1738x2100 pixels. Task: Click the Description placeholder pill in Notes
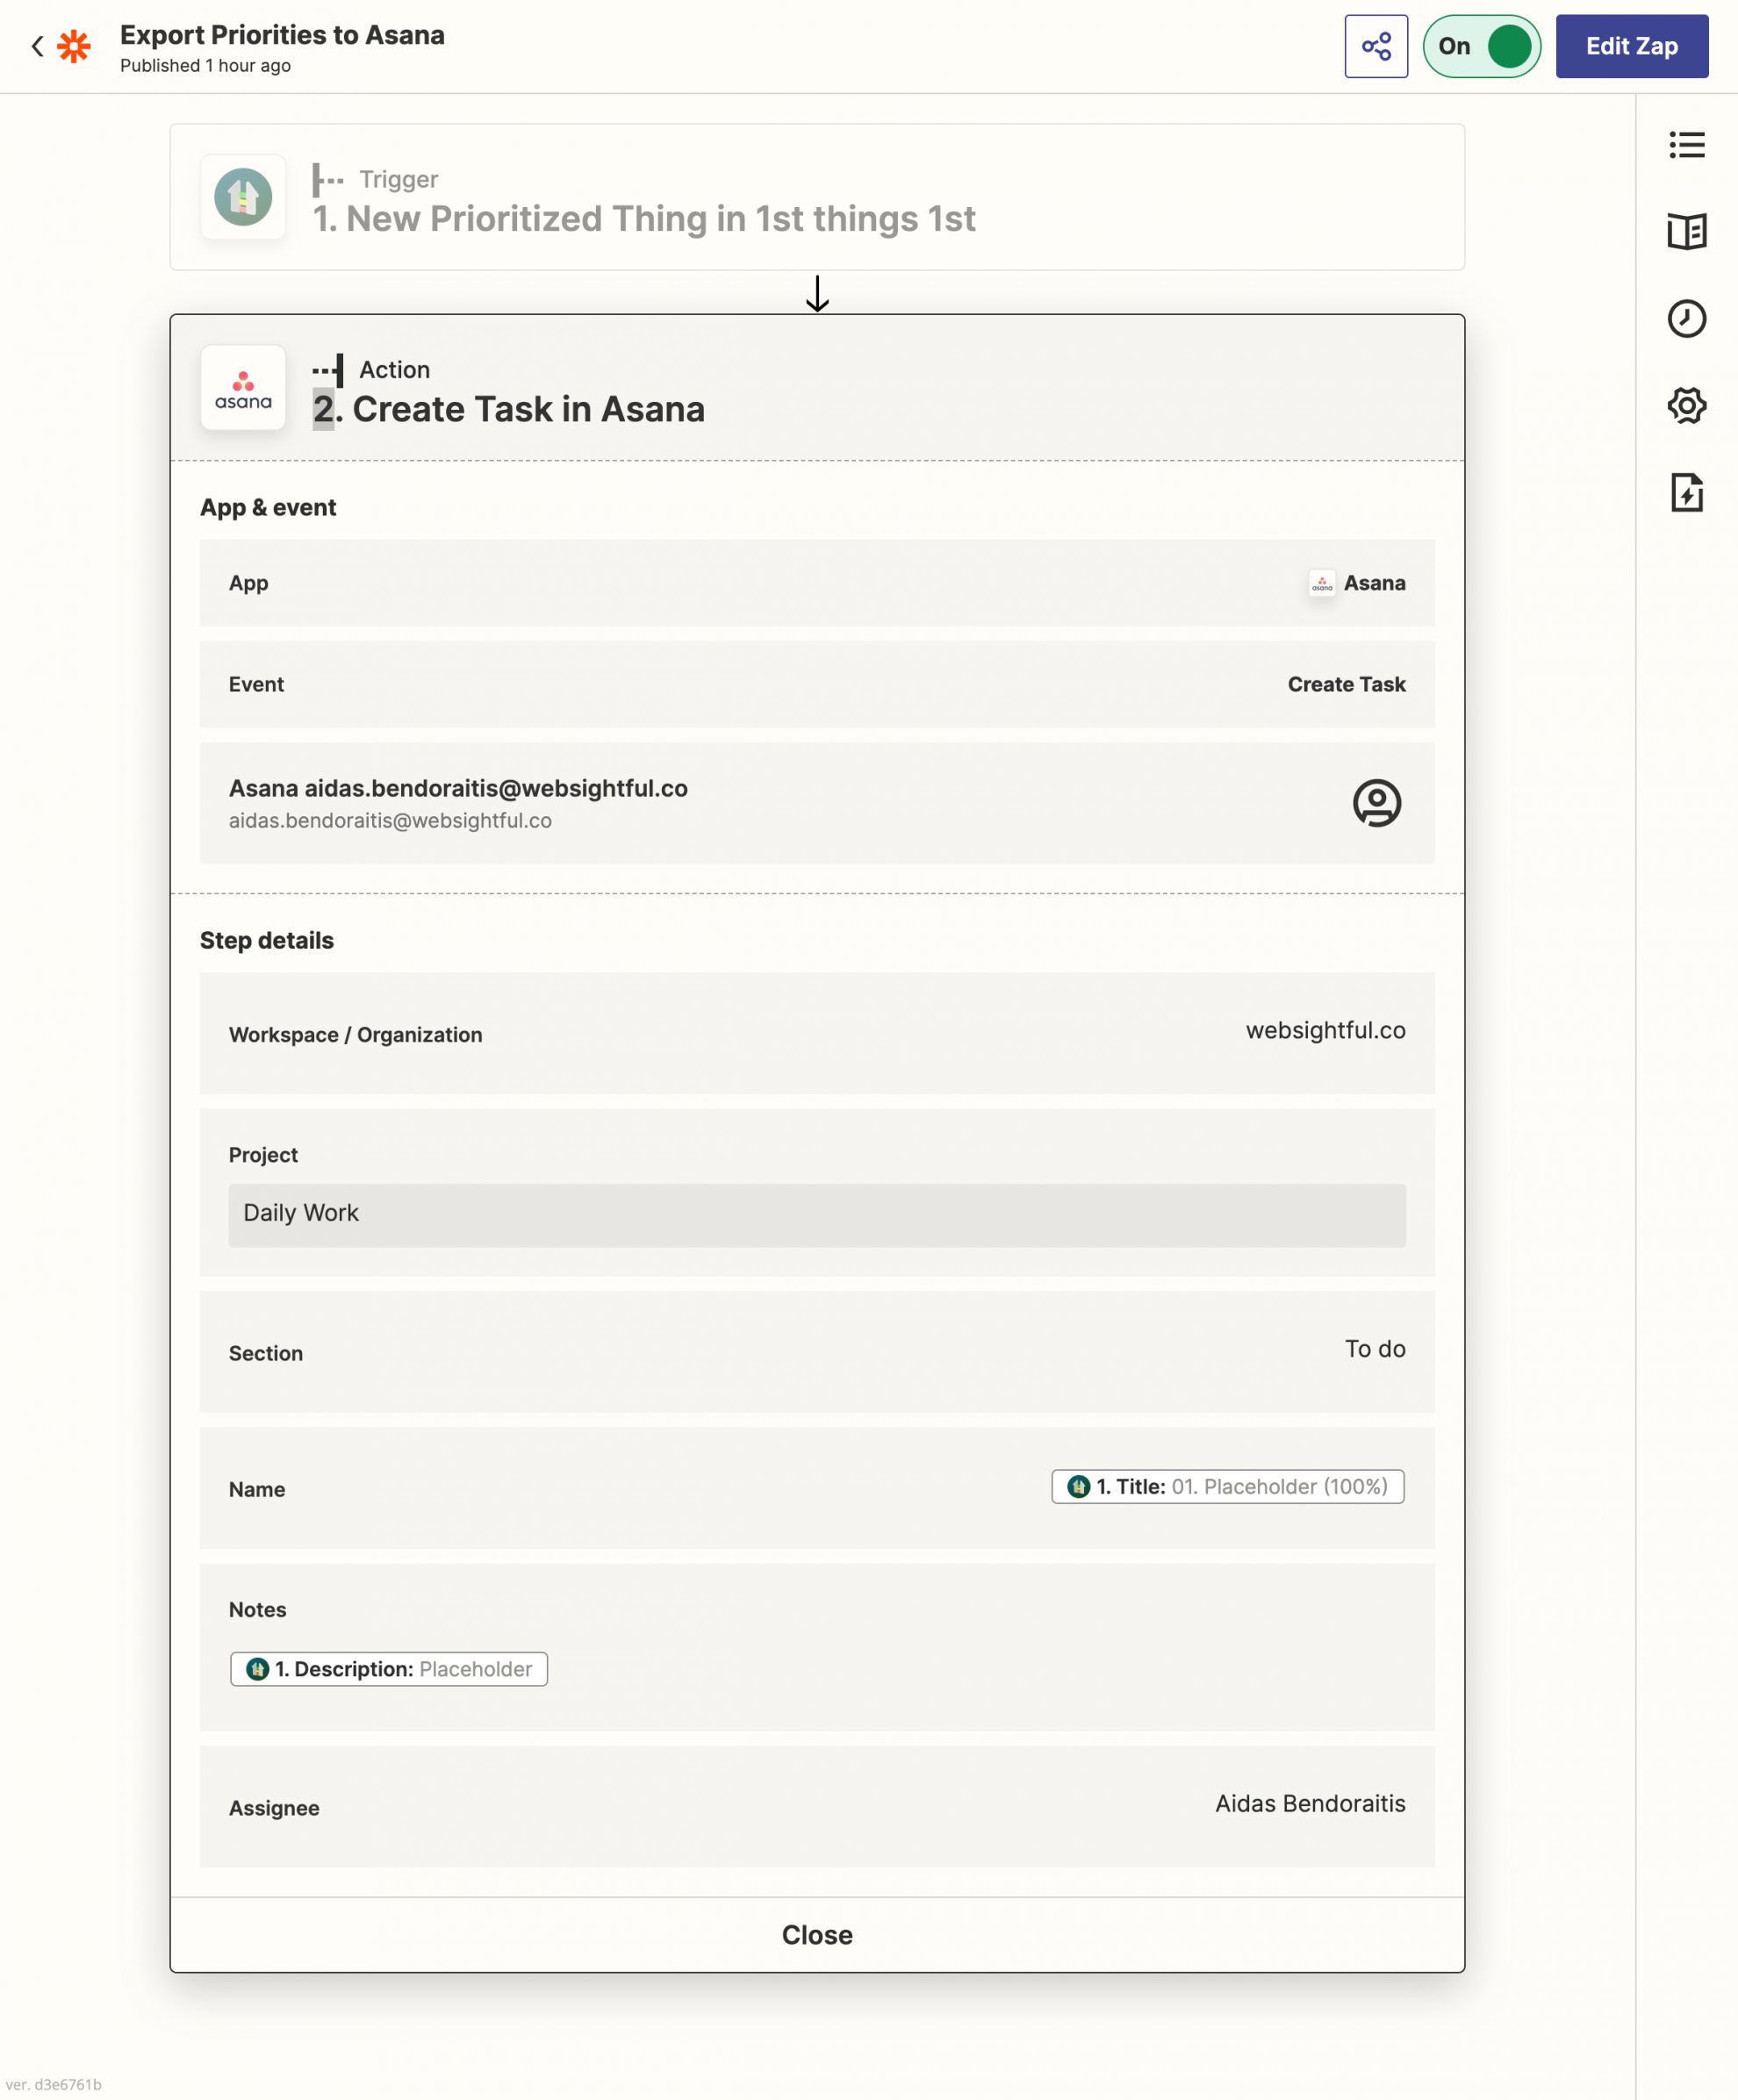click(x=389, y=1669)
